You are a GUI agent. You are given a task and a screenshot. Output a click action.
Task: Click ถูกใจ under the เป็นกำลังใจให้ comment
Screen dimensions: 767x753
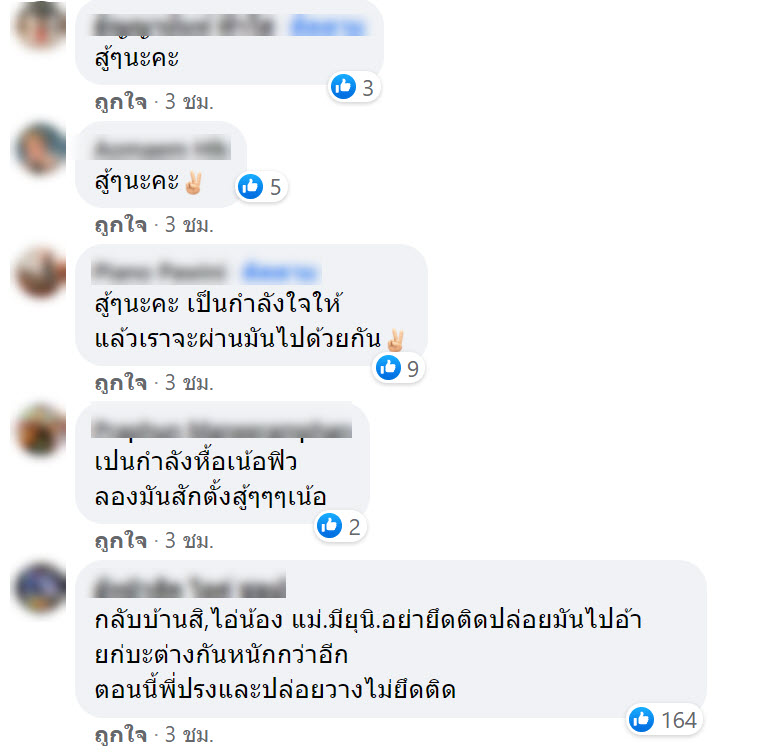[121, 383]
